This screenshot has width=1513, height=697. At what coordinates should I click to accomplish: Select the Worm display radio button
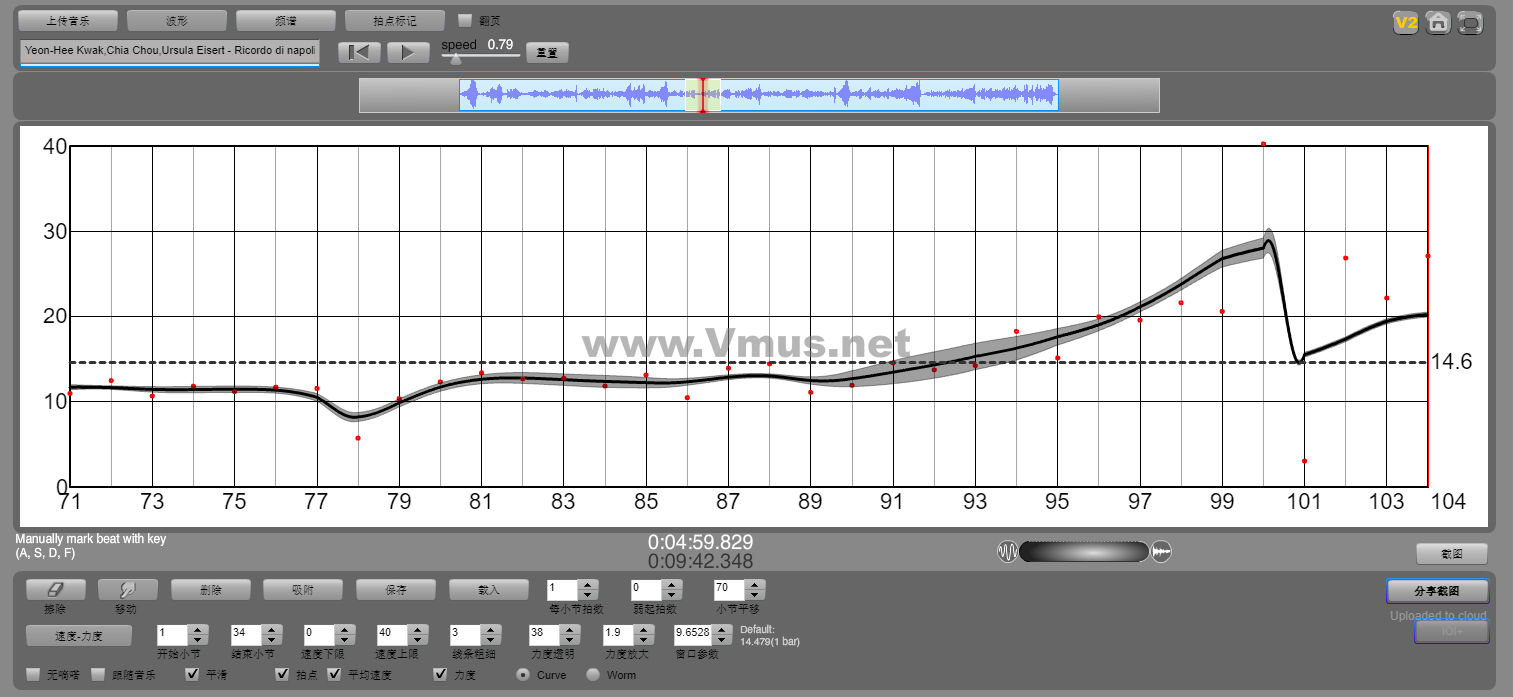pyautogui.click(x=593, y=675)
